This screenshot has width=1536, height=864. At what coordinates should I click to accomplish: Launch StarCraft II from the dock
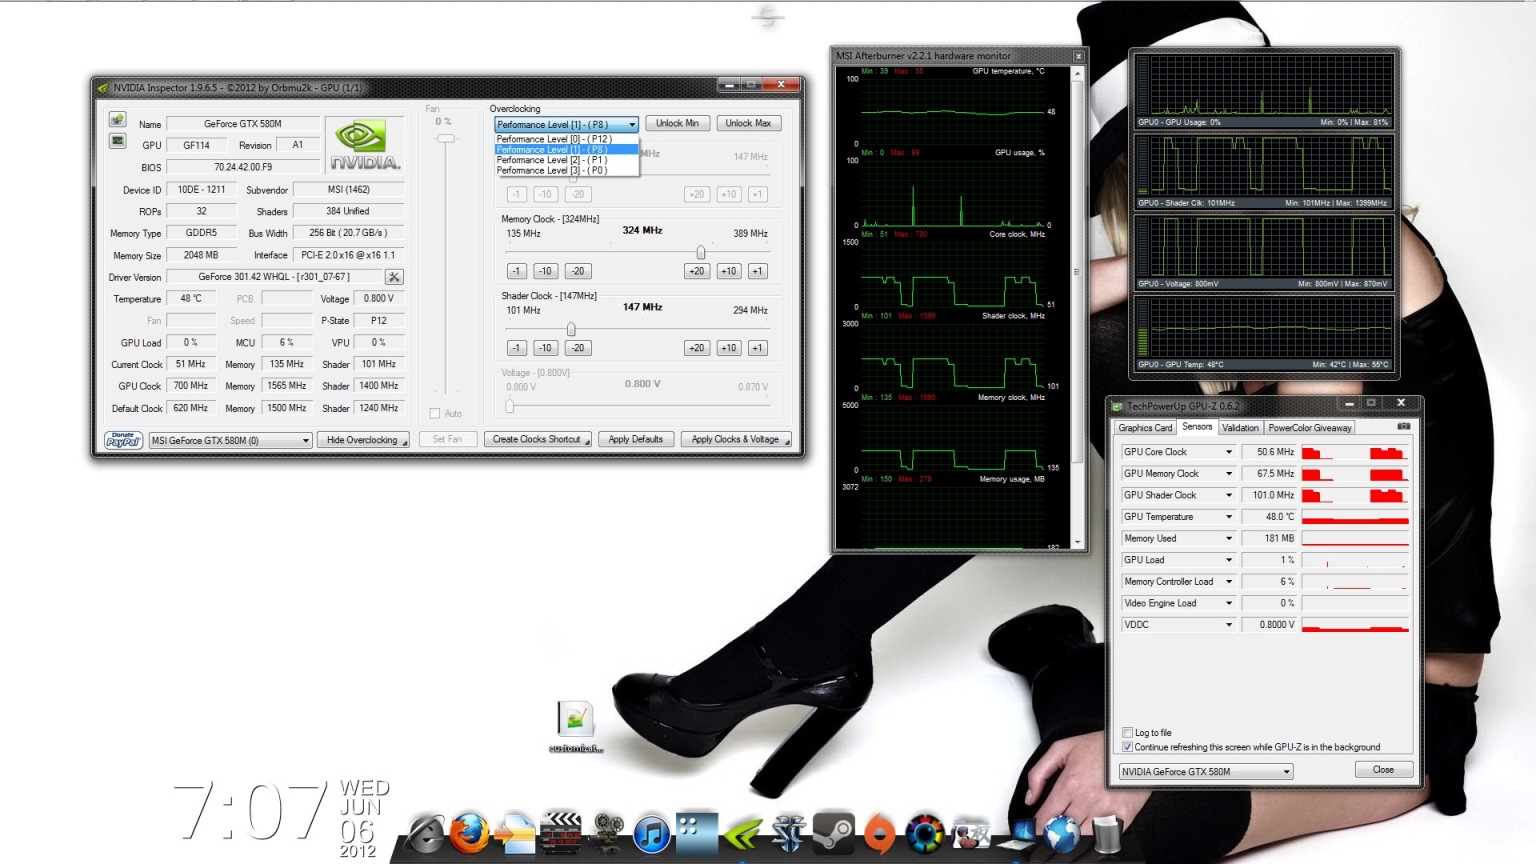[x=788, y=832]
